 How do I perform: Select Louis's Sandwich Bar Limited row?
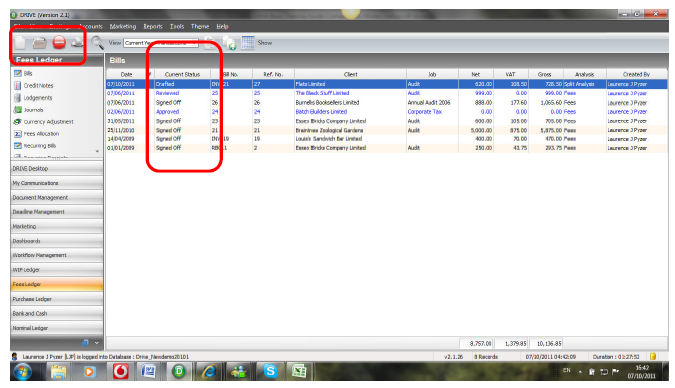tap(387, 139)
